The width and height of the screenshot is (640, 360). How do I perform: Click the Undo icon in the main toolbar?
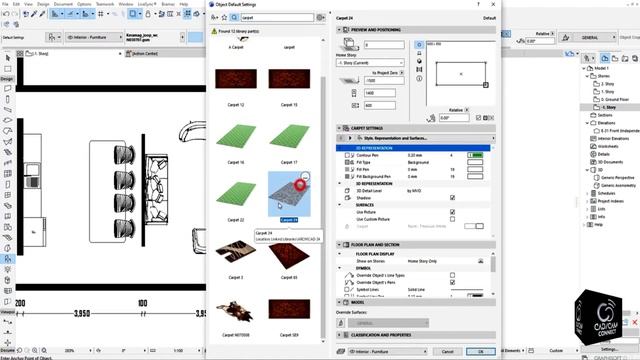click(6, 14)
